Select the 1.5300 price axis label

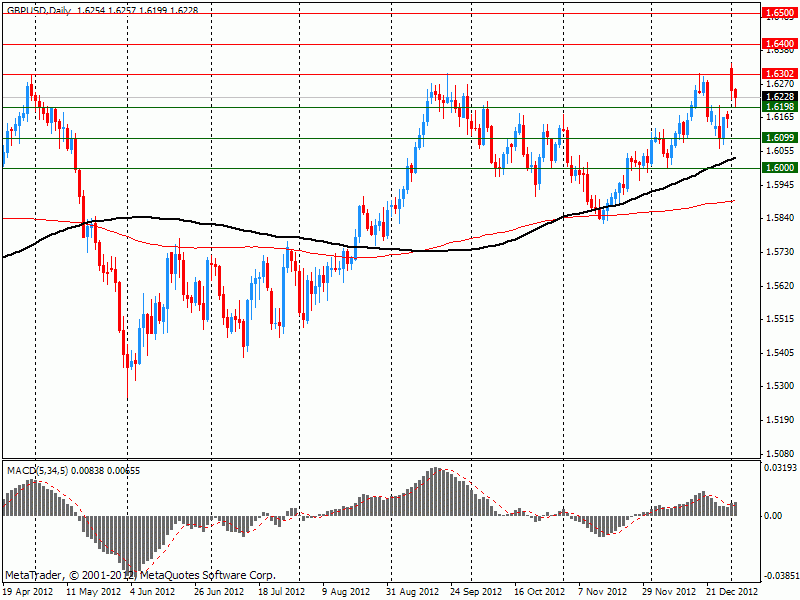pos(779,386)
